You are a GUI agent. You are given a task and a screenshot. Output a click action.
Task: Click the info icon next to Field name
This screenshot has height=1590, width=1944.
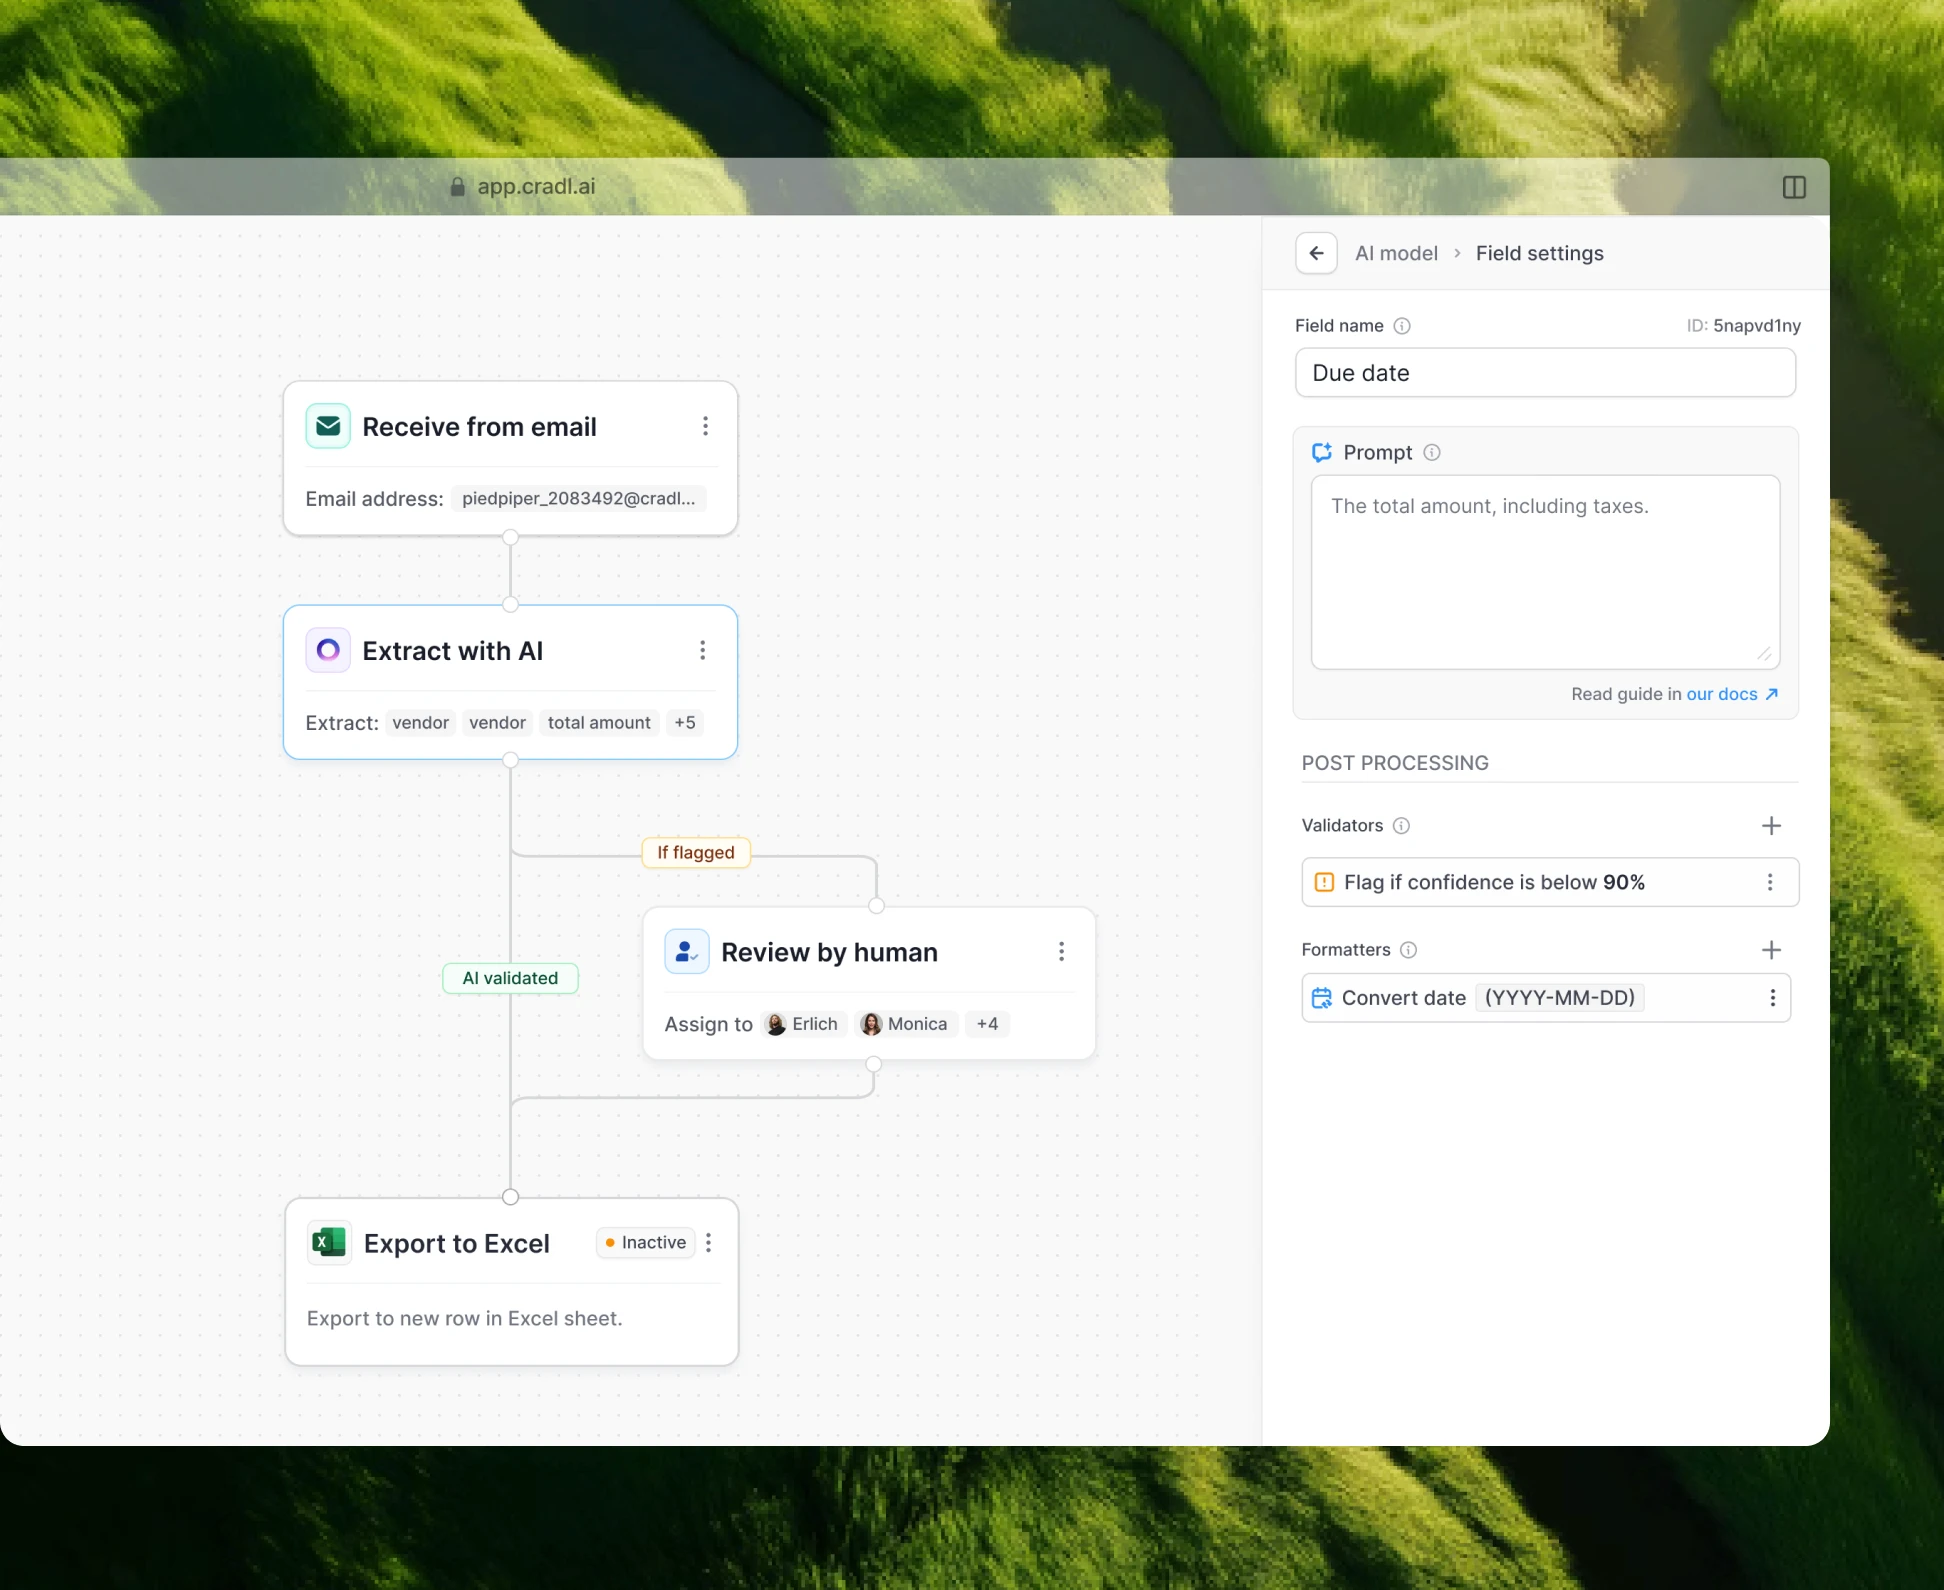pyautogui.click(x=1402, y=326)
